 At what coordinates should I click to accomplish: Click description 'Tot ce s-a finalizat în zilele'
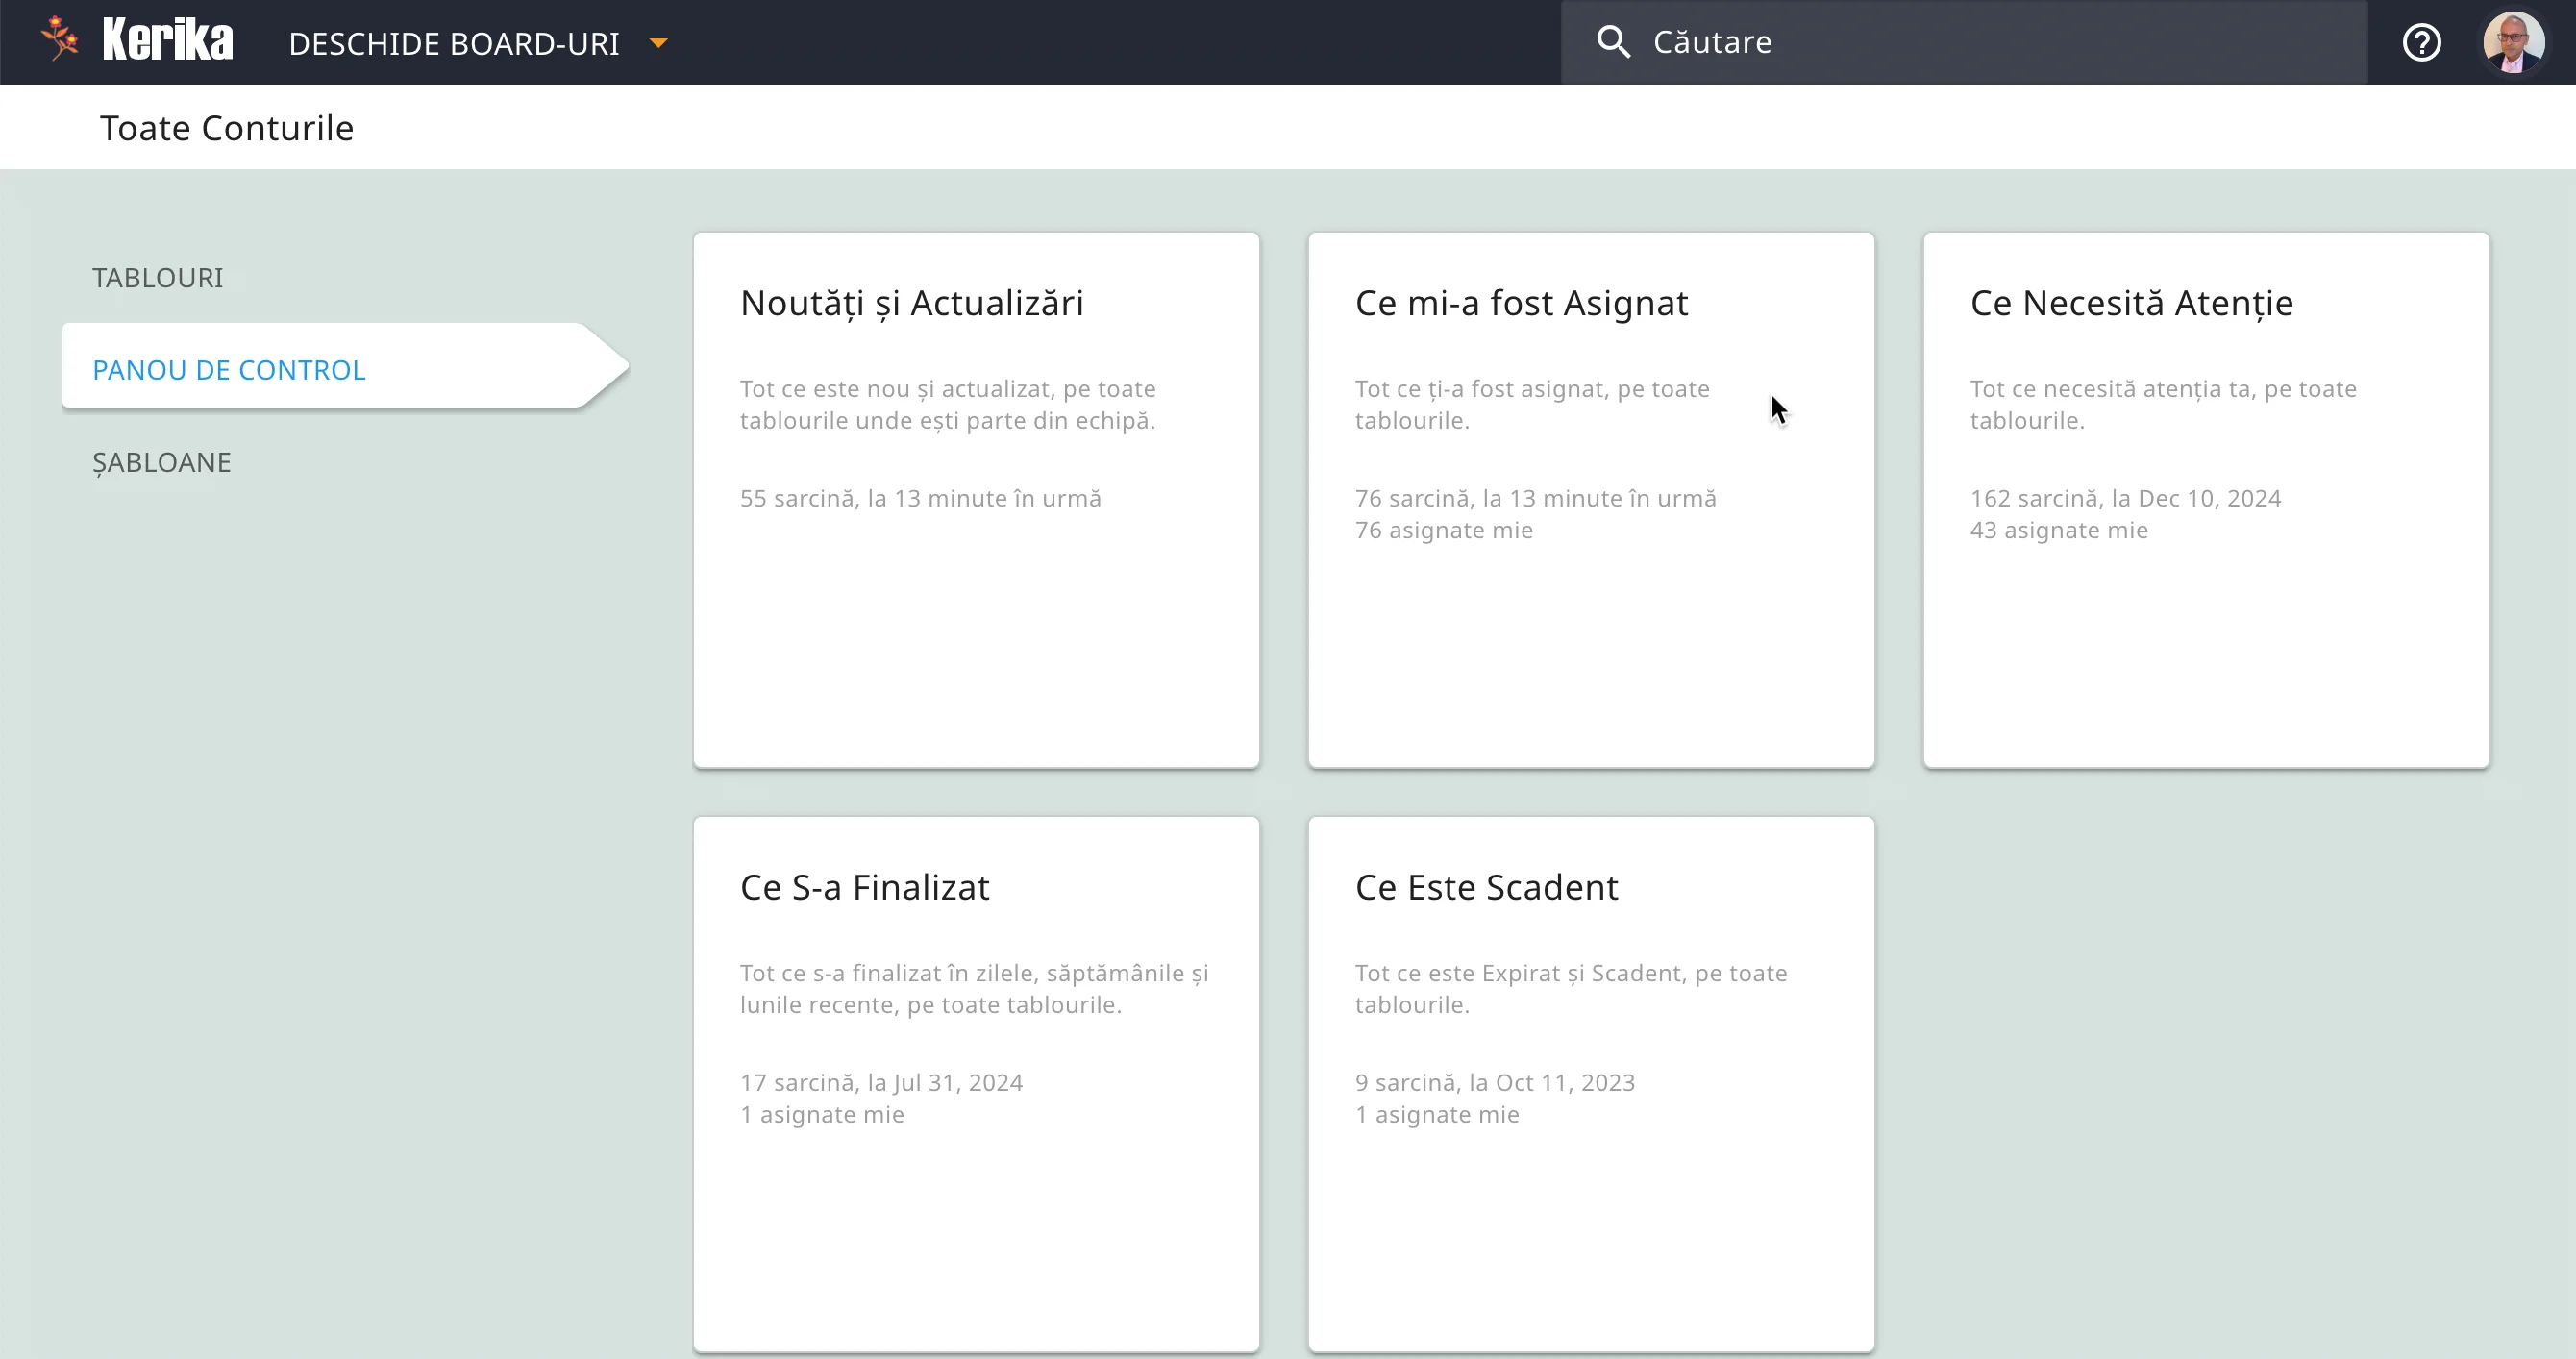click(x=974, y=988)
